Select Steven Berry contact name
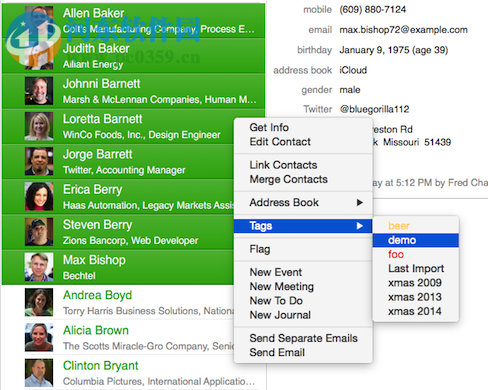 coord(97,225)
